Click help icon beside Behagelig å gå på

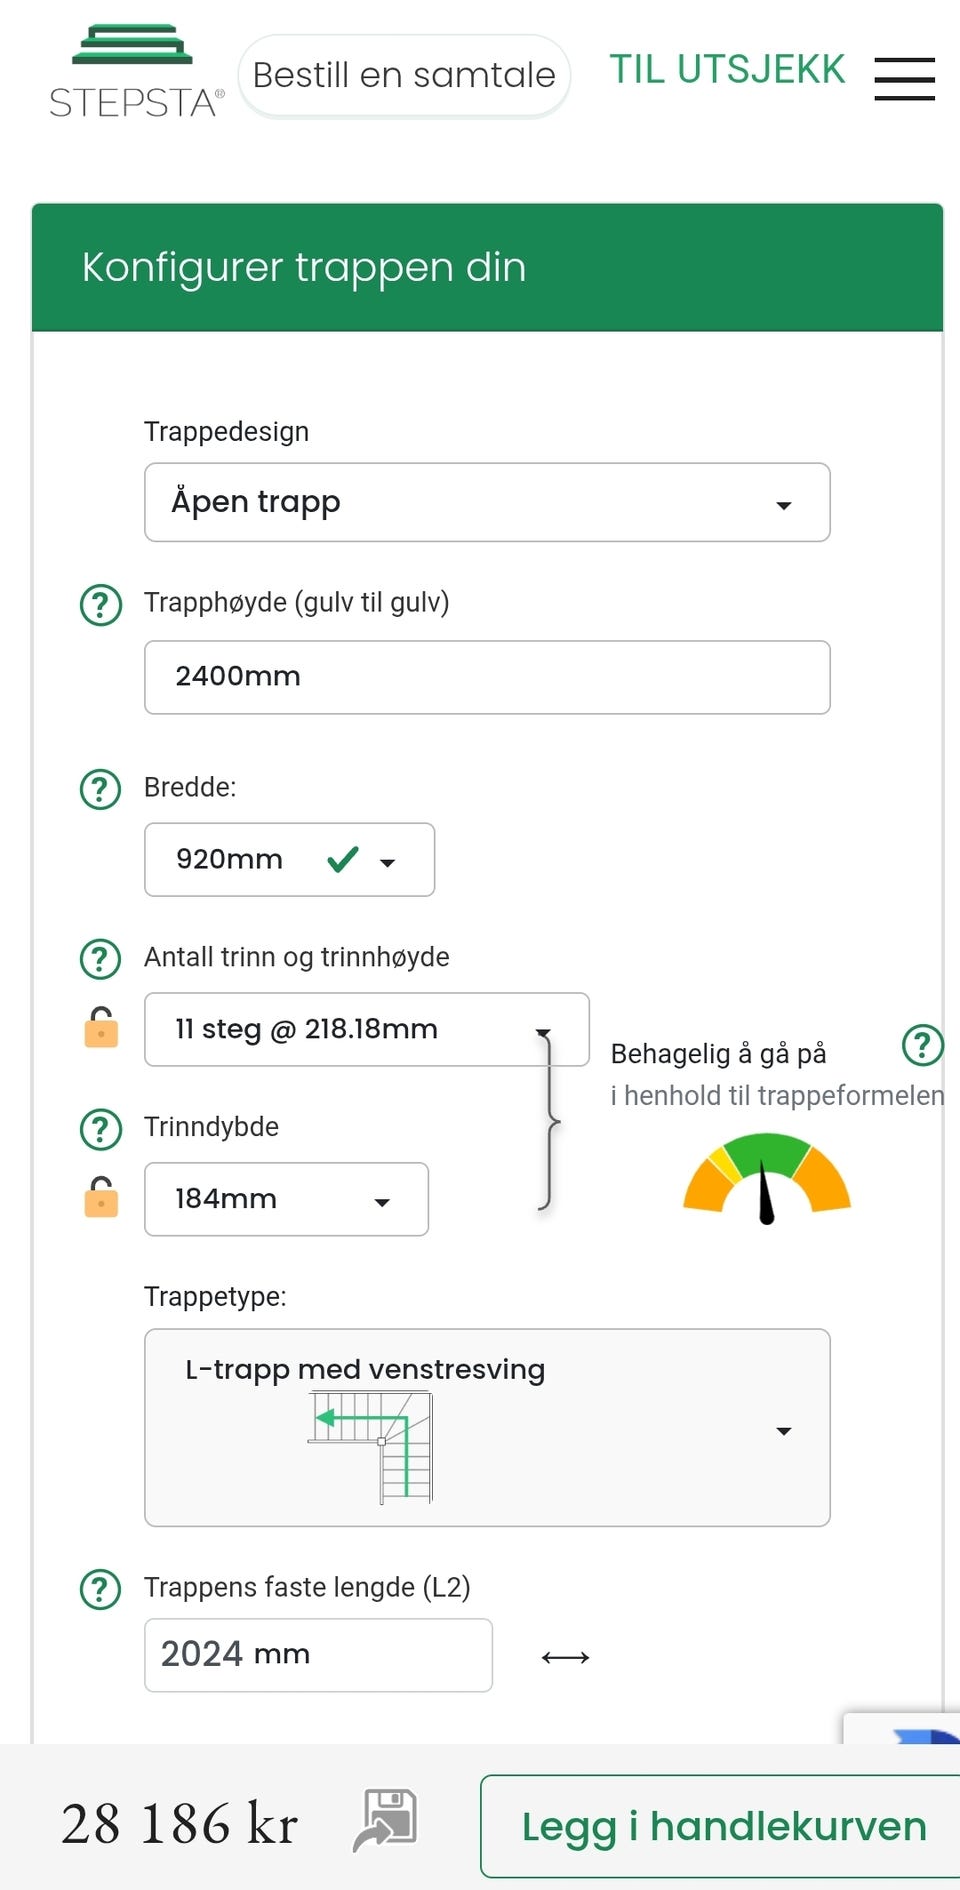click(922, 1045)
